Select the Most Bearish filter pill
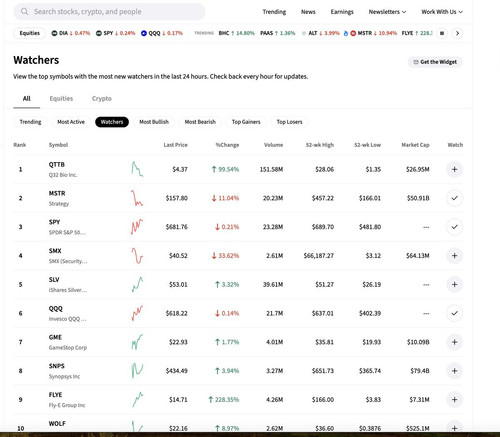This screenshot has width=500, height=437. point(200,122)
